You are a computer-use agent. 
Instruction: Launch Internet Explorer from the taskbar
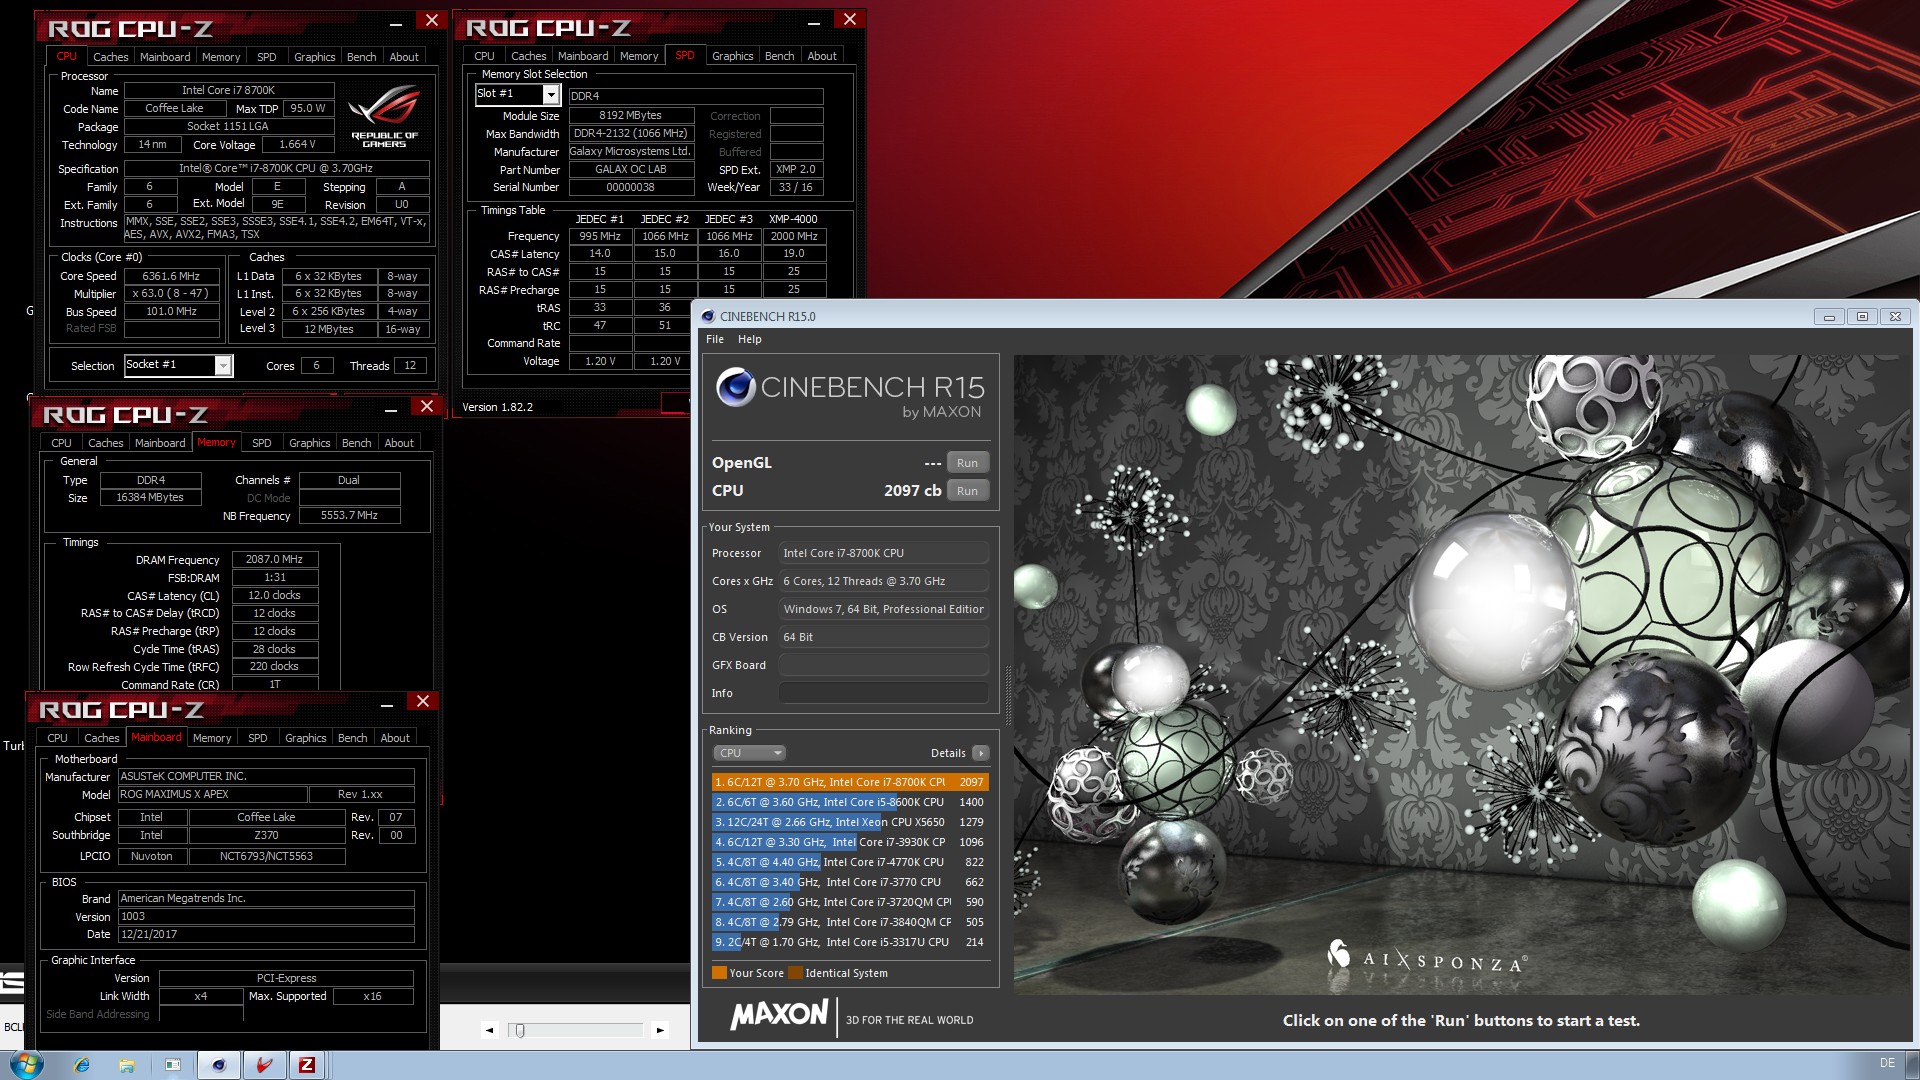click(82, 1065)
